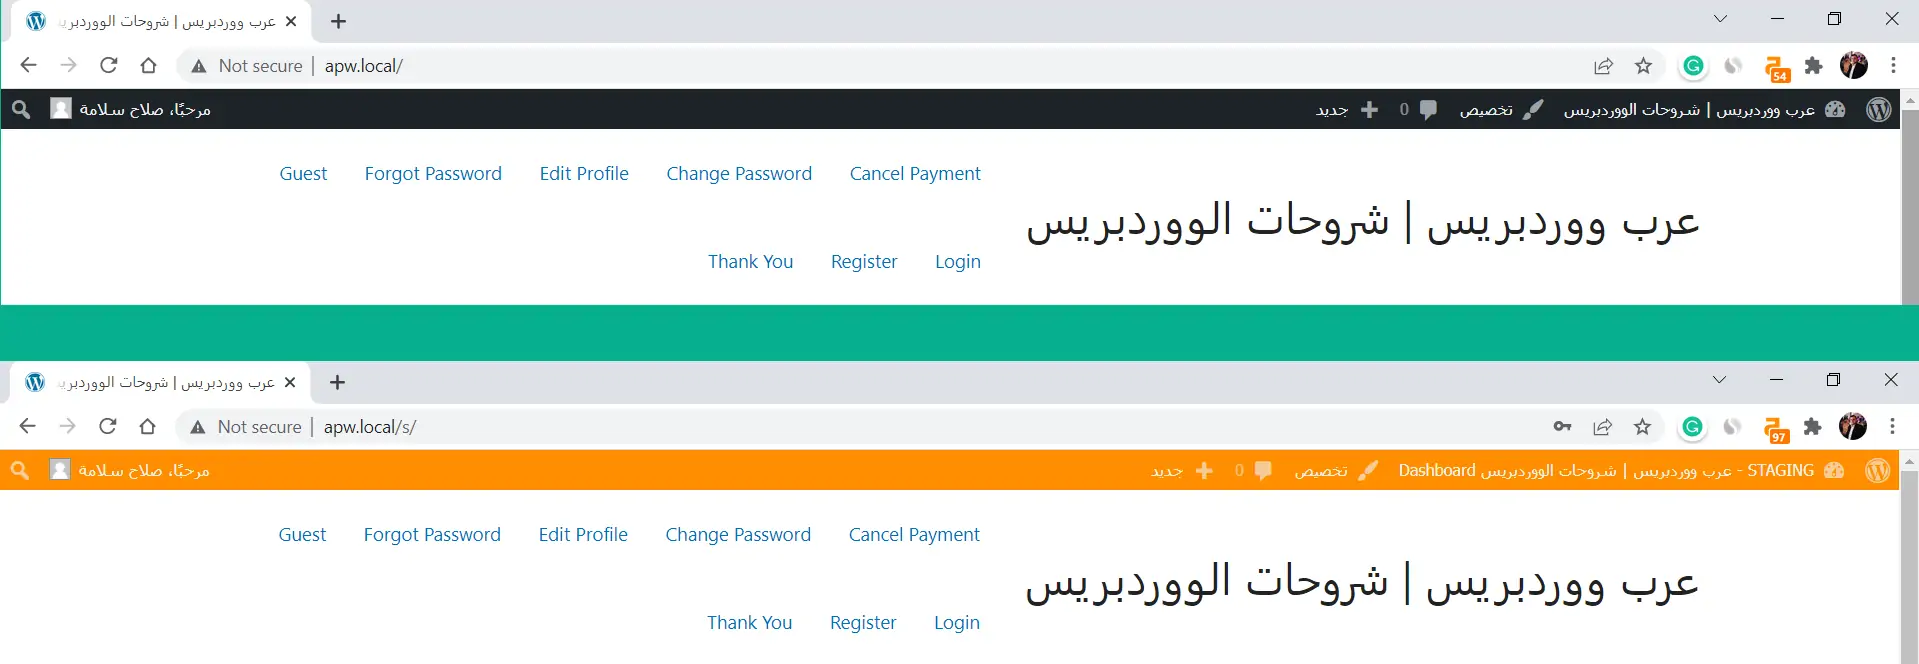
Task: Open Extensions puzzle icon in bottom browser
Action: click(x=1812, y=427)
